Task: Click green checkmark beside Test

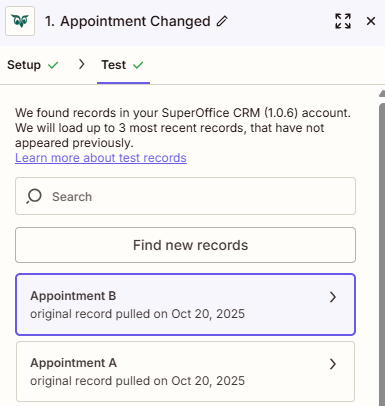Action: coord(138,65)
